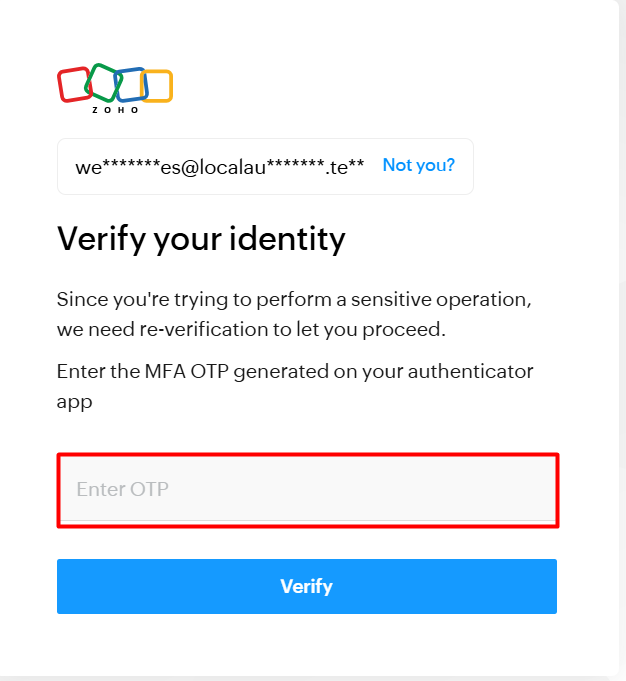Click the "Enter the MFA OTP generated" line
The height and width of the screenshot is (681, 626).
click(x=295, y=372)
